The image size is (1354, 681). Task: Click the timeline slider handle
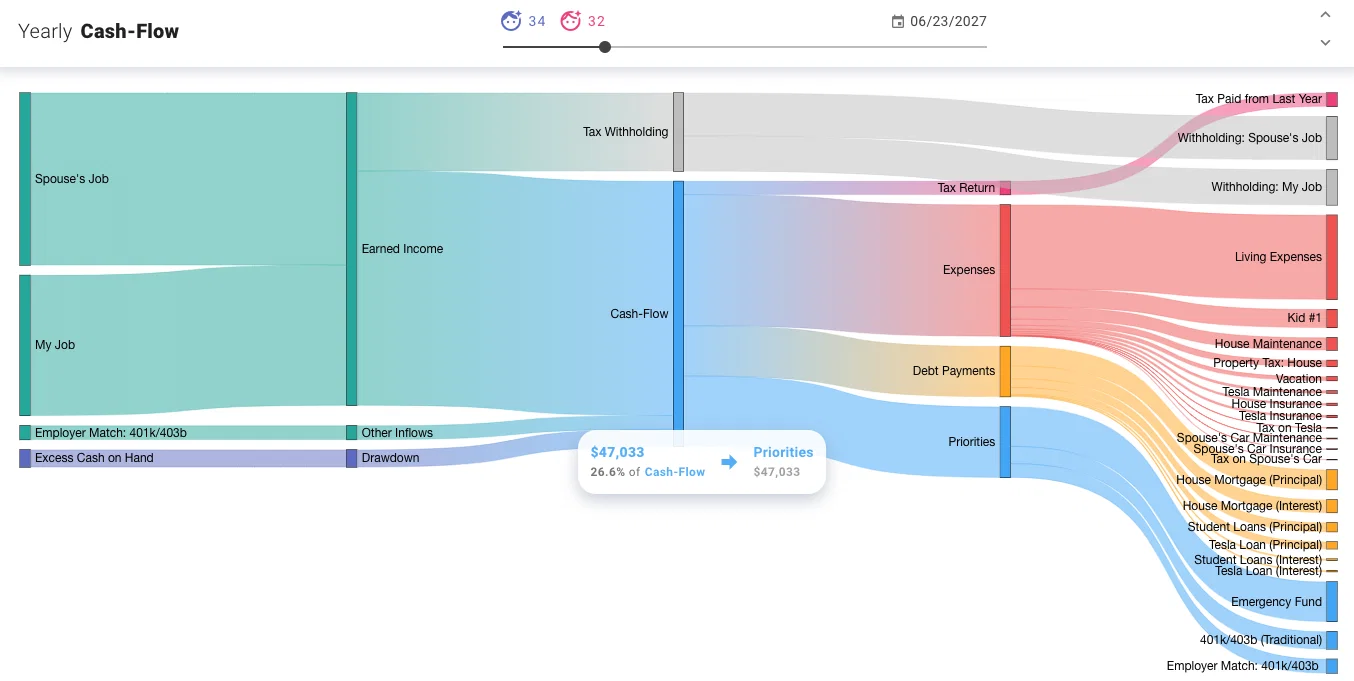pos(604,46)
